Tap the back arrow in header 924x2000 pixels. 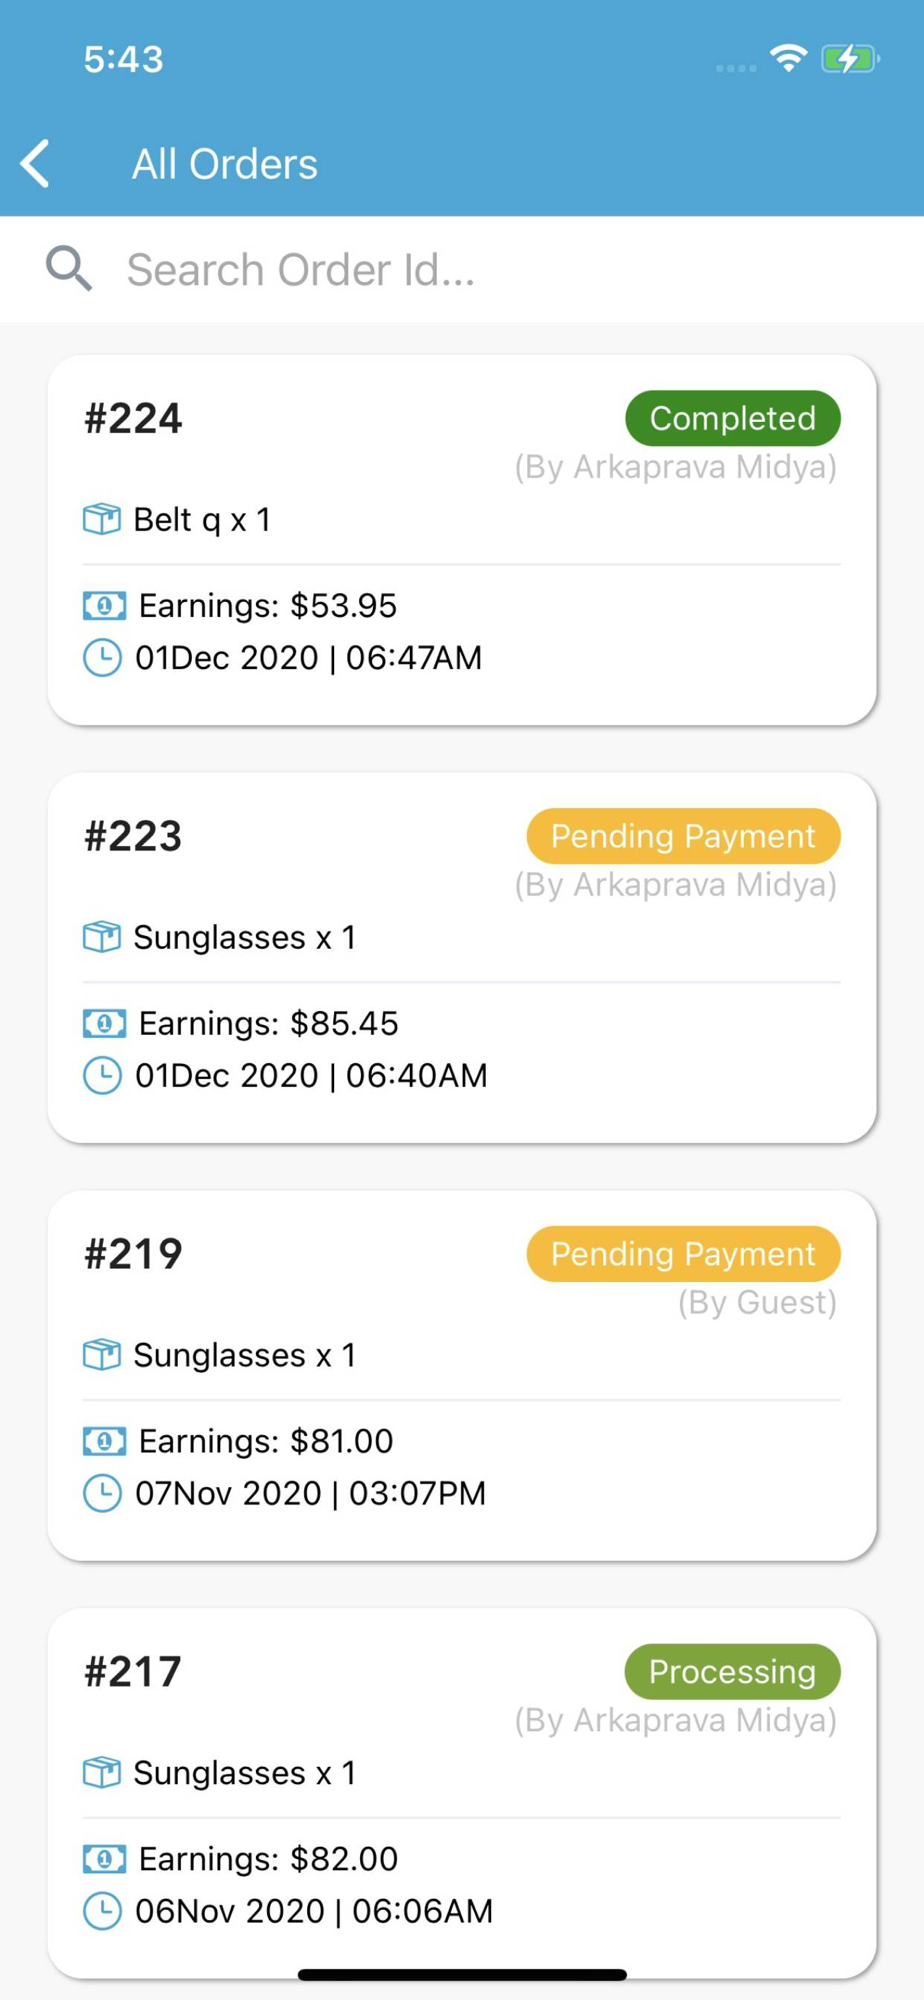tap(36, 164)
